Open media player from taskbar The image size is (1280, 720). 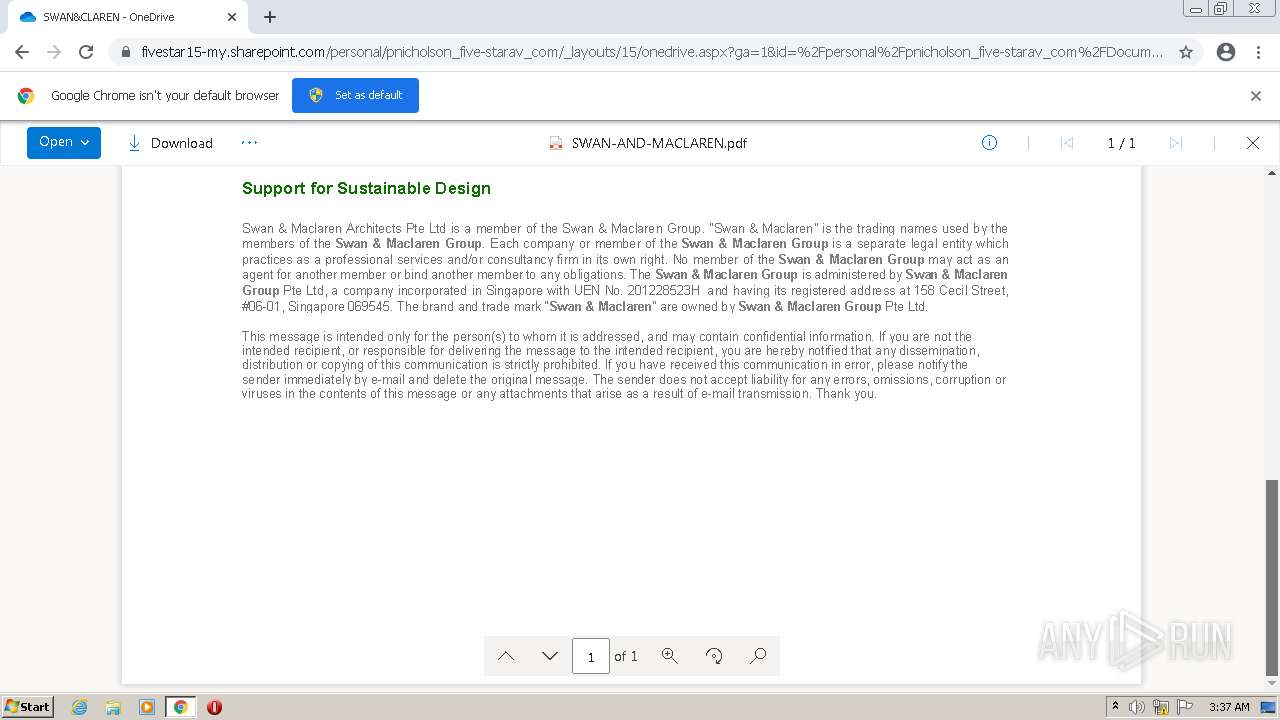[x=147, y=707]
